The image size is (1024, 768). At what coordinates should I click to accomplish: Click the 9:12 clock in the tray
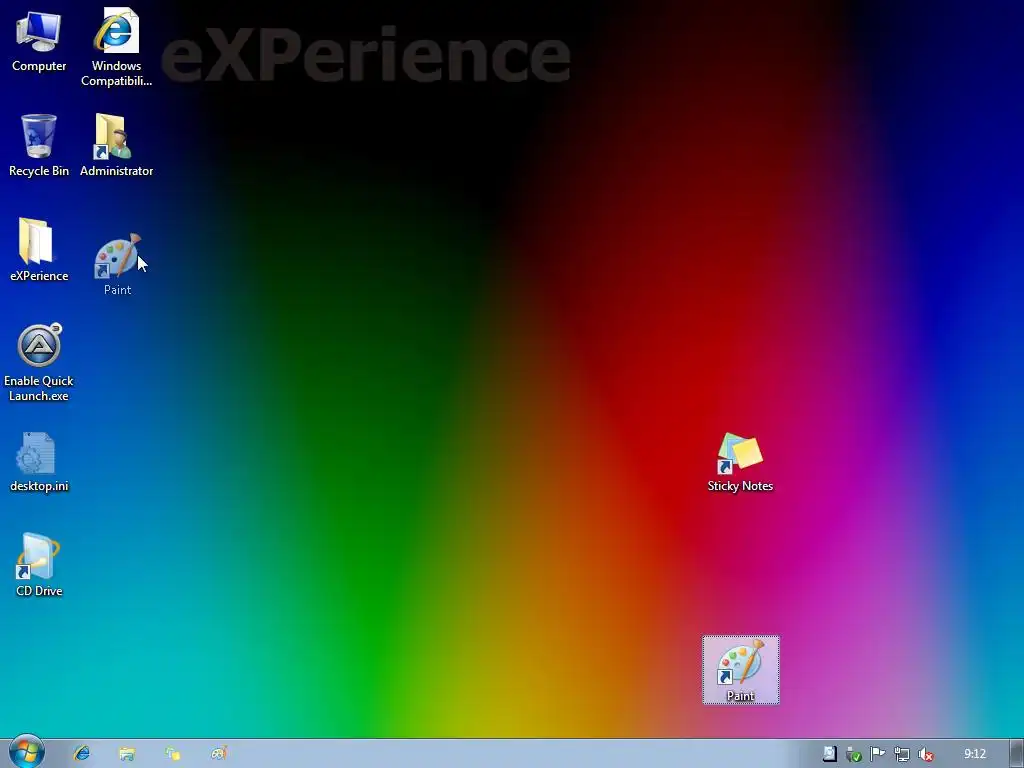coord(975,754)
